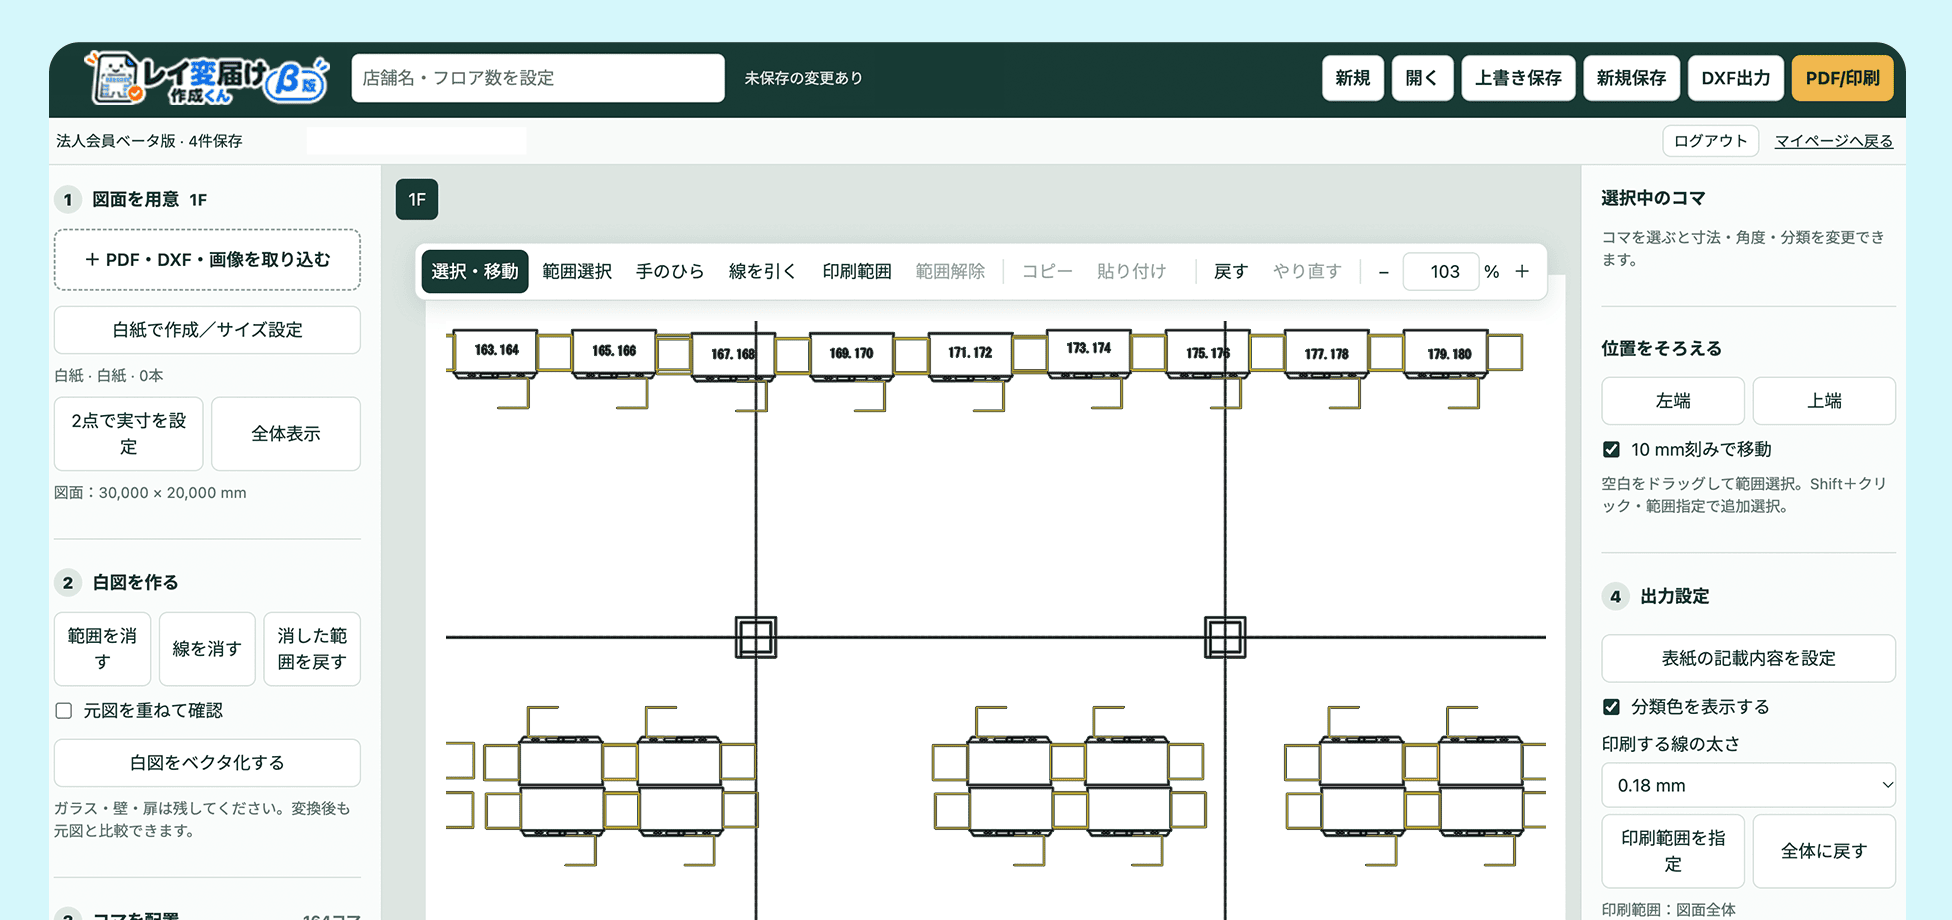Open the マイページへ戻る link

click(x=1834, y=141)
